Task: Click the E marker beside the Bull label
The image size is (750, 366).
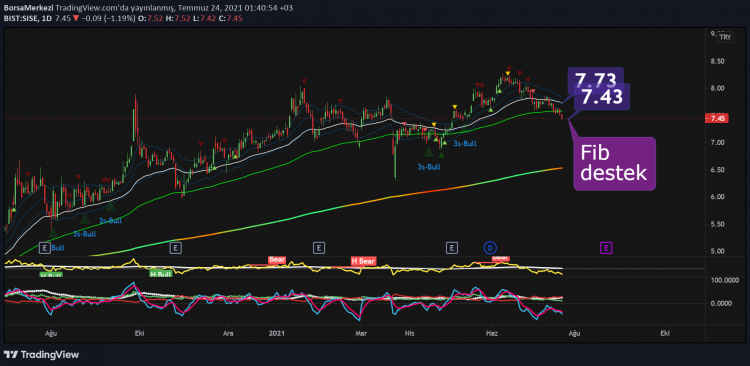Action: (x=45, y=248)
